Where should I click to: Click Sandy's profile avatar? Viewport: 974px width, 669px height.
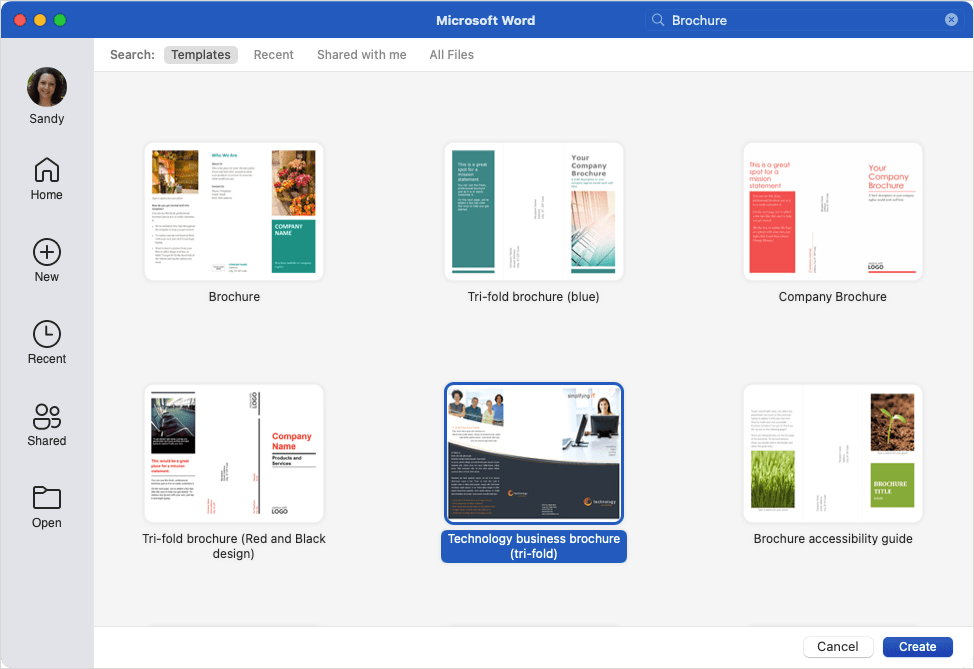pos(47,88)
